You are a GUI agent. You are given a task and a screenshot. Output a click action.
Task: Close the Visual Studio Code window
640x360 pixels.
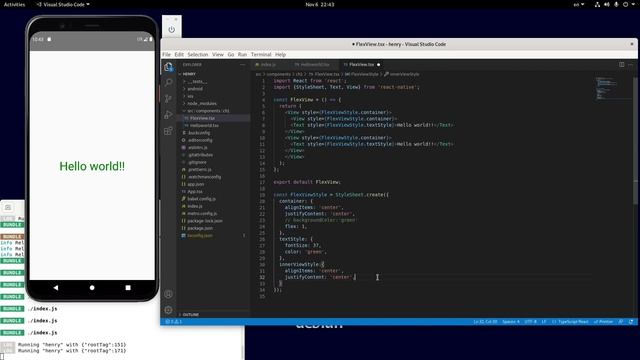point(632,44)
